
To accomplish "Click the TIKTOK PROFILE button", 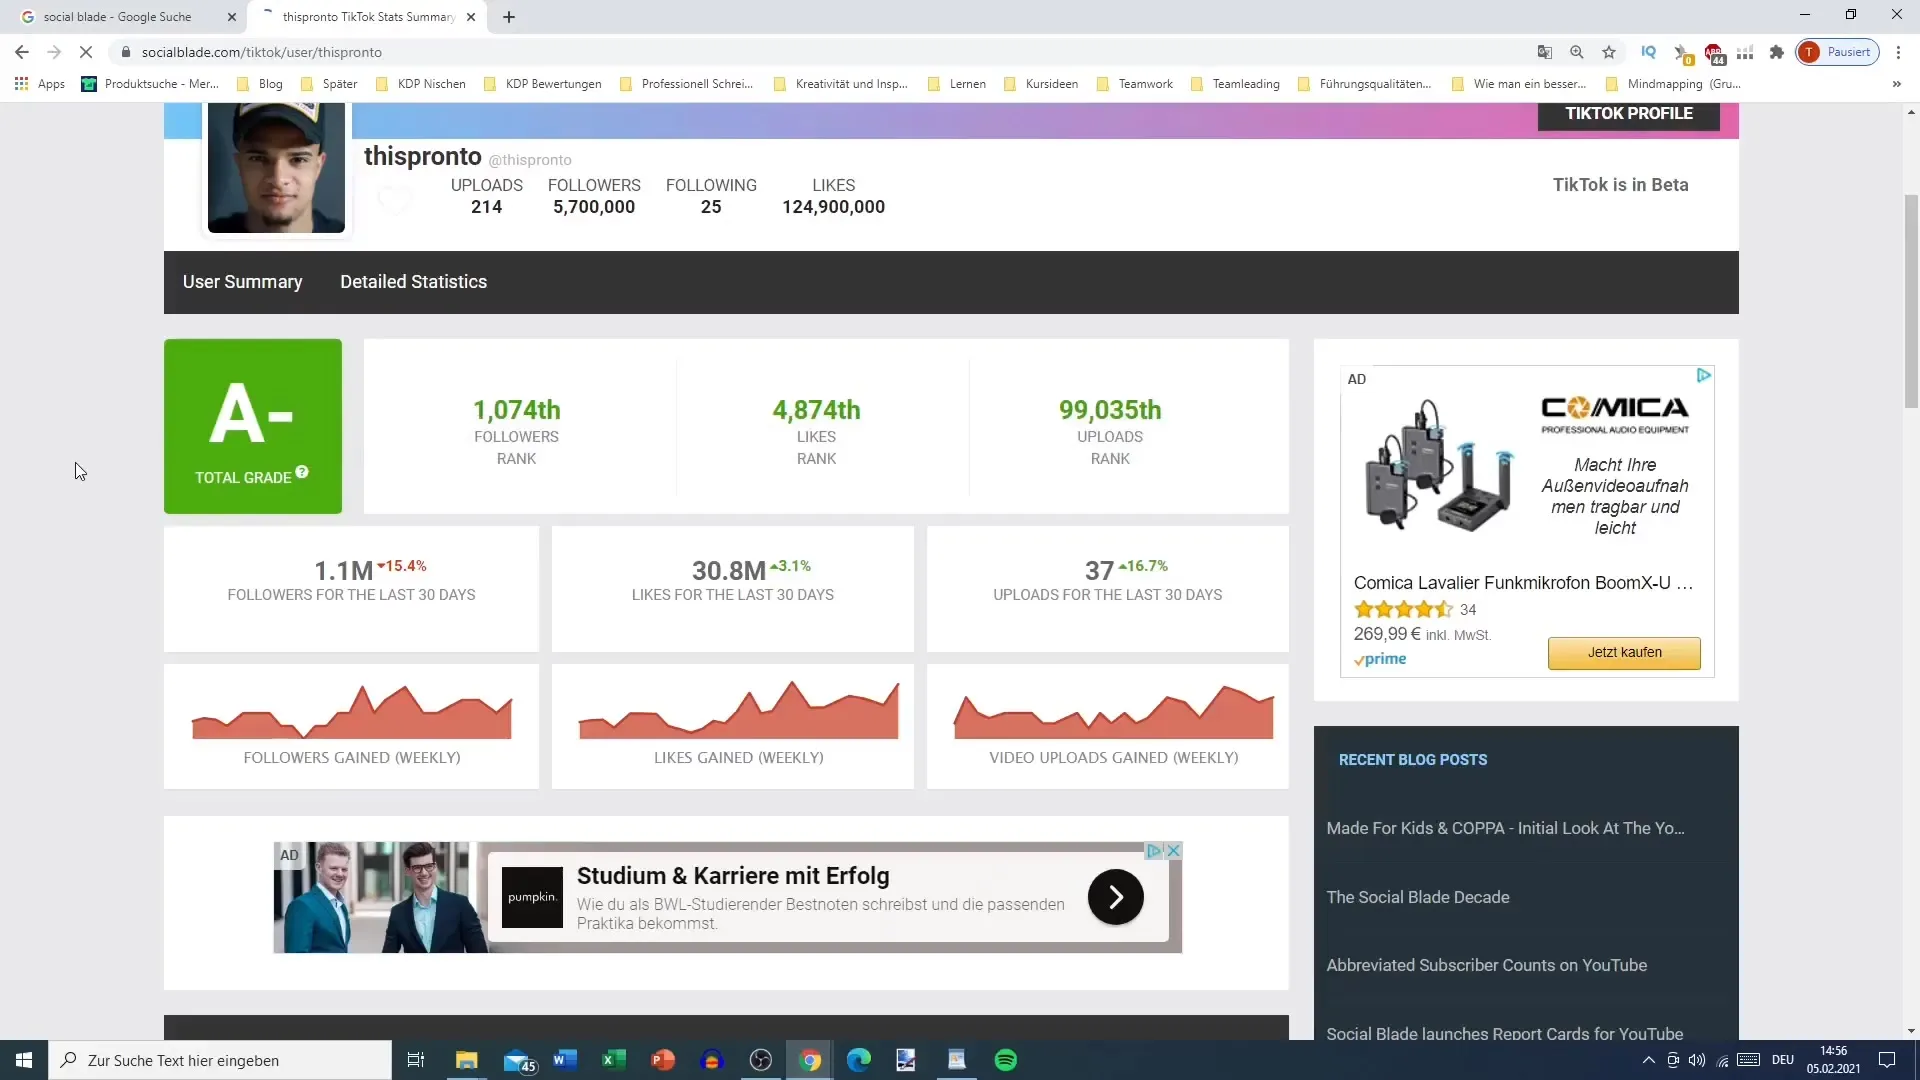I will (1629, 114).
